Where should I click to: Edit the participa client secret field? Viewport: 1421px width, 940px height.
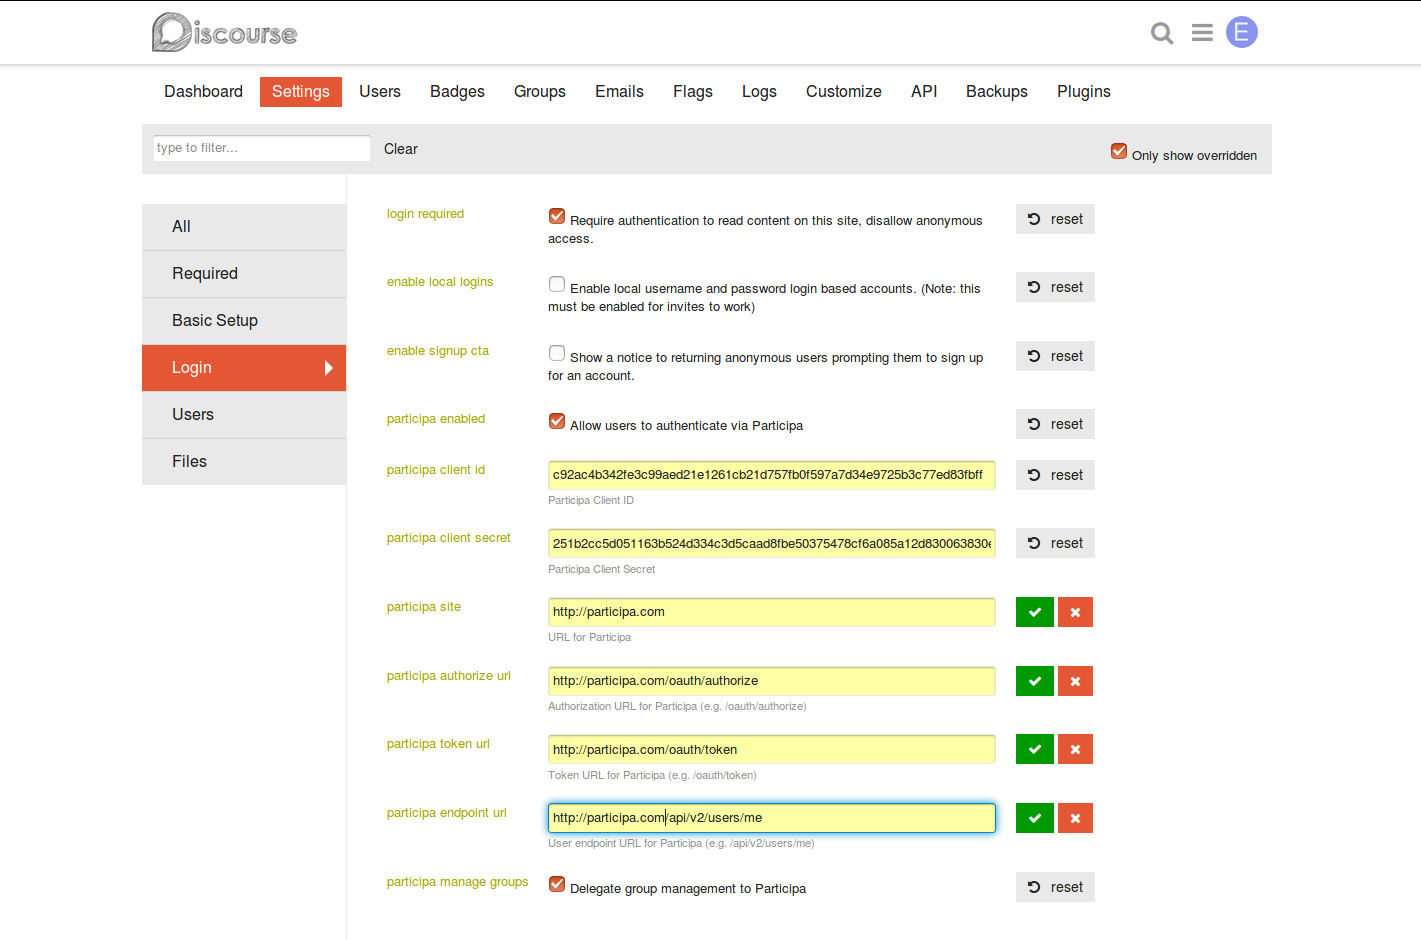pos(772,543)
